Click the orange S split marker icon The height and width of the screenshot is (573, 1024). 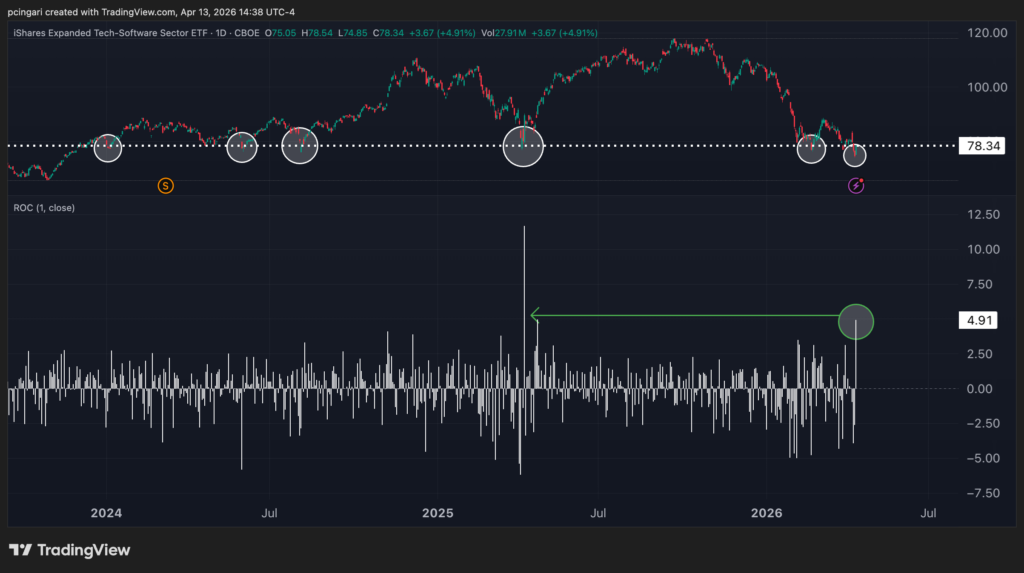click(x=166, y=185)
